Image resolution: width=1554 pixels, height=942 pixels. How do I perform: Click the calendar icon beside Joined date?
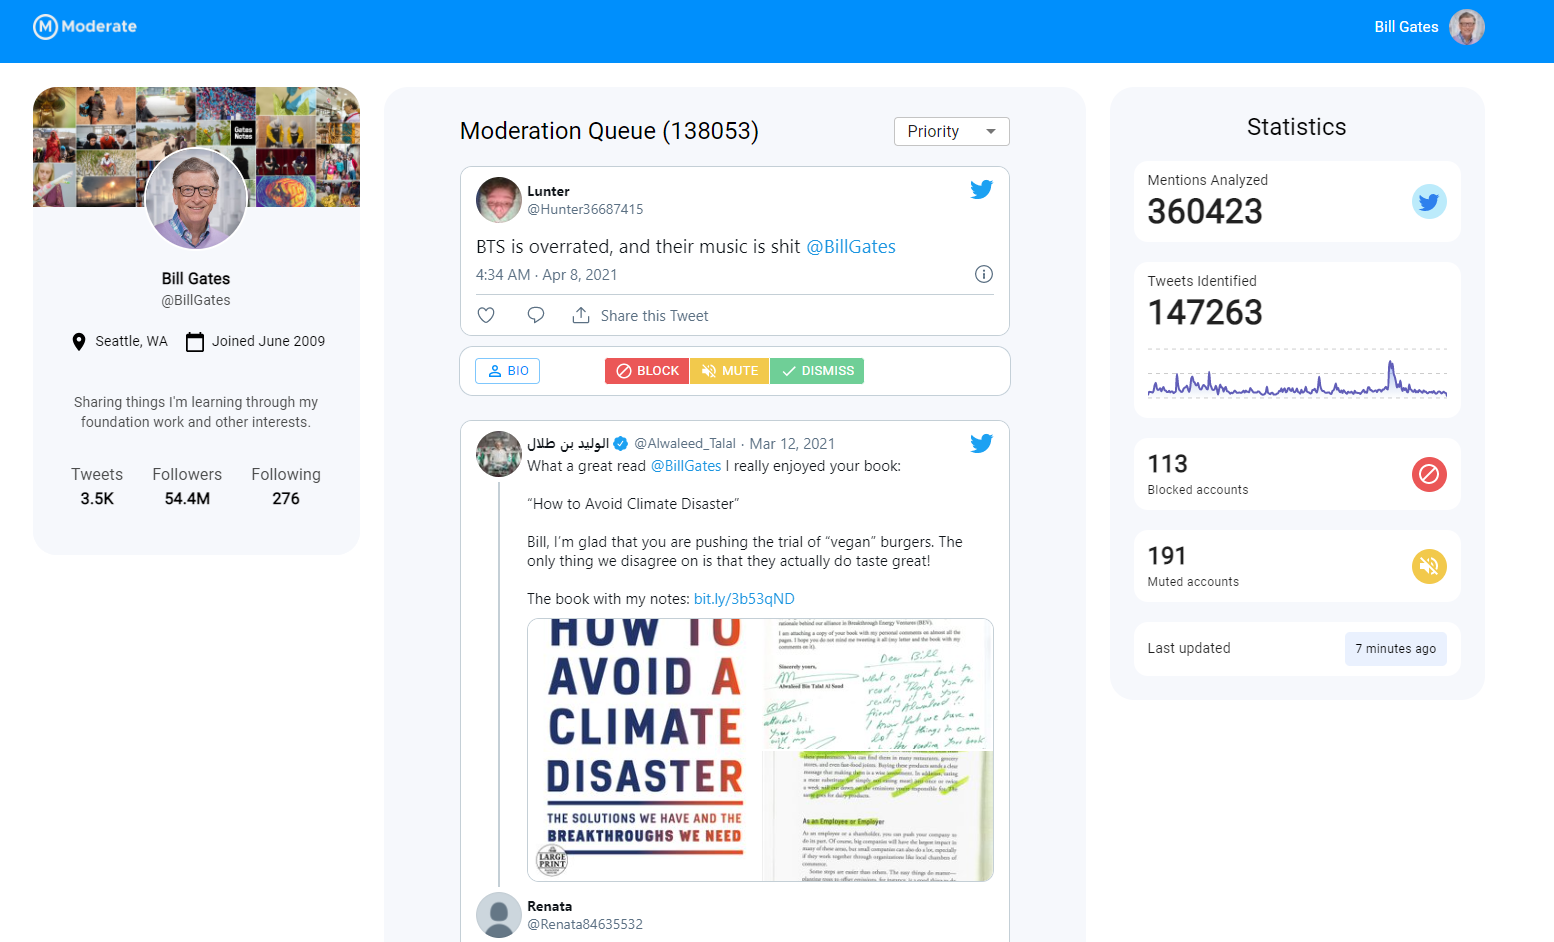(195, 342)
